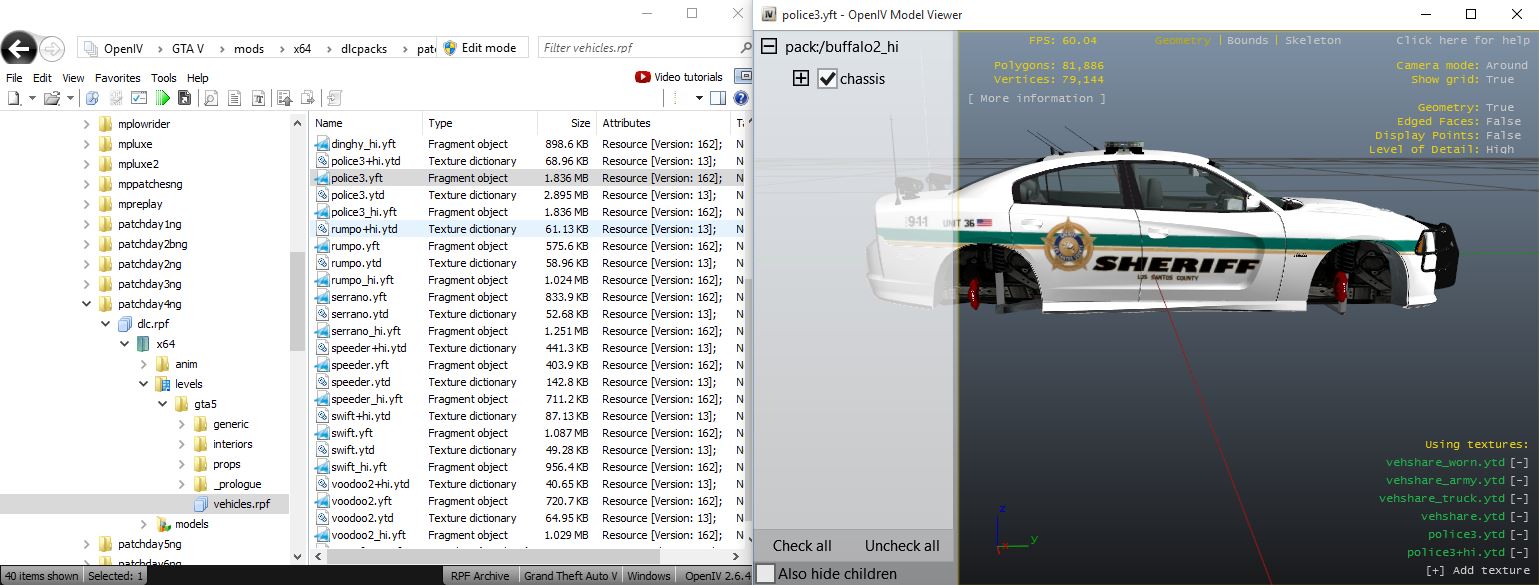The height and width of the screenshot is (585, 1539).
Task: Click the levels folder icon in tree
Action: point(162,384)
